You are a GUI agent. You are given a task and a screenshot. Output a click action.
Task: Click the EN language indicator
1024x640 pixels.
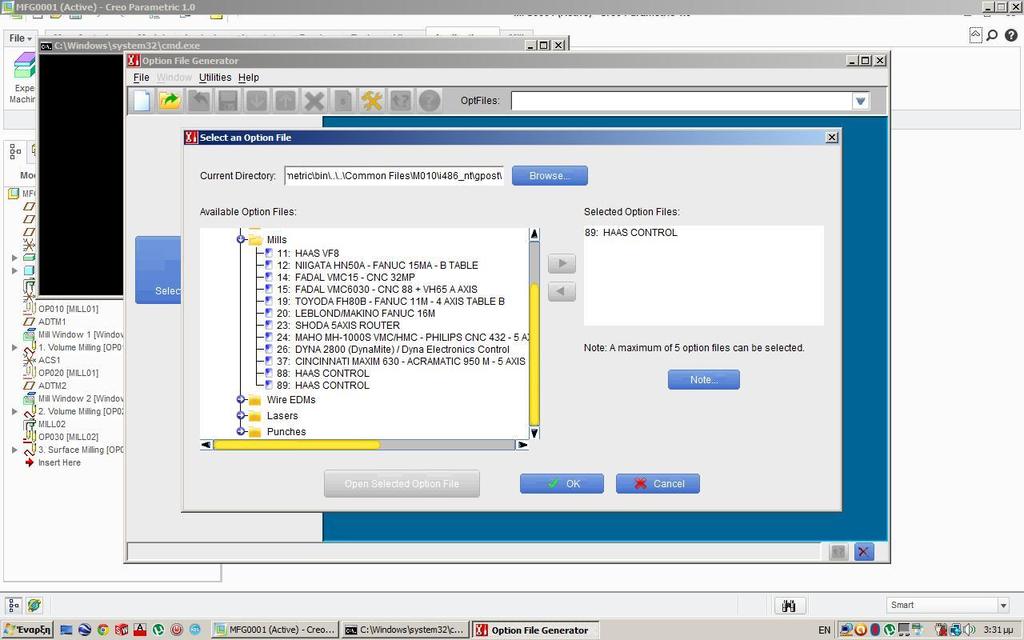pyautogui.click(x=824, y=630)
